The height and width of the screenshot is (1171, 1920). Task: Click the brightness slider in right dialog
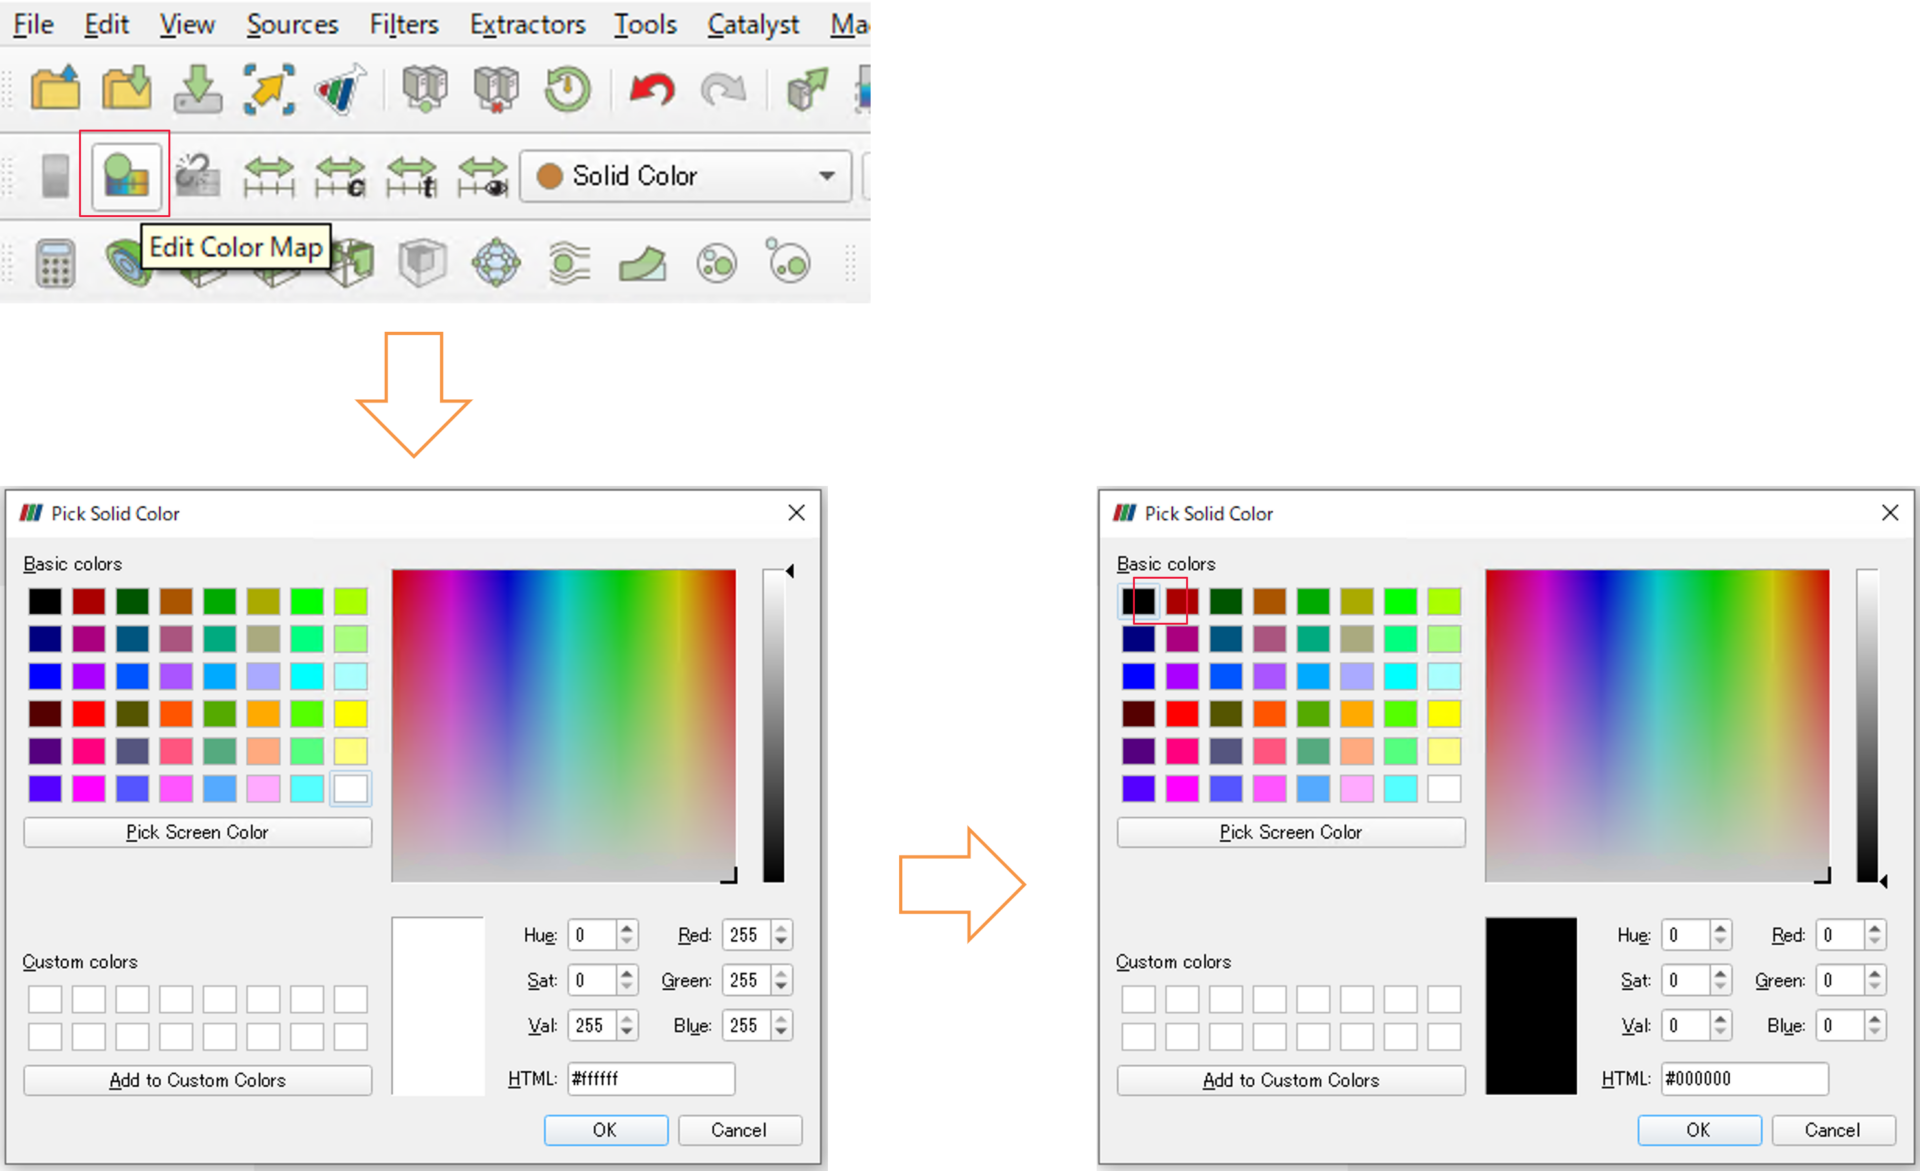tap(1867, 726)
